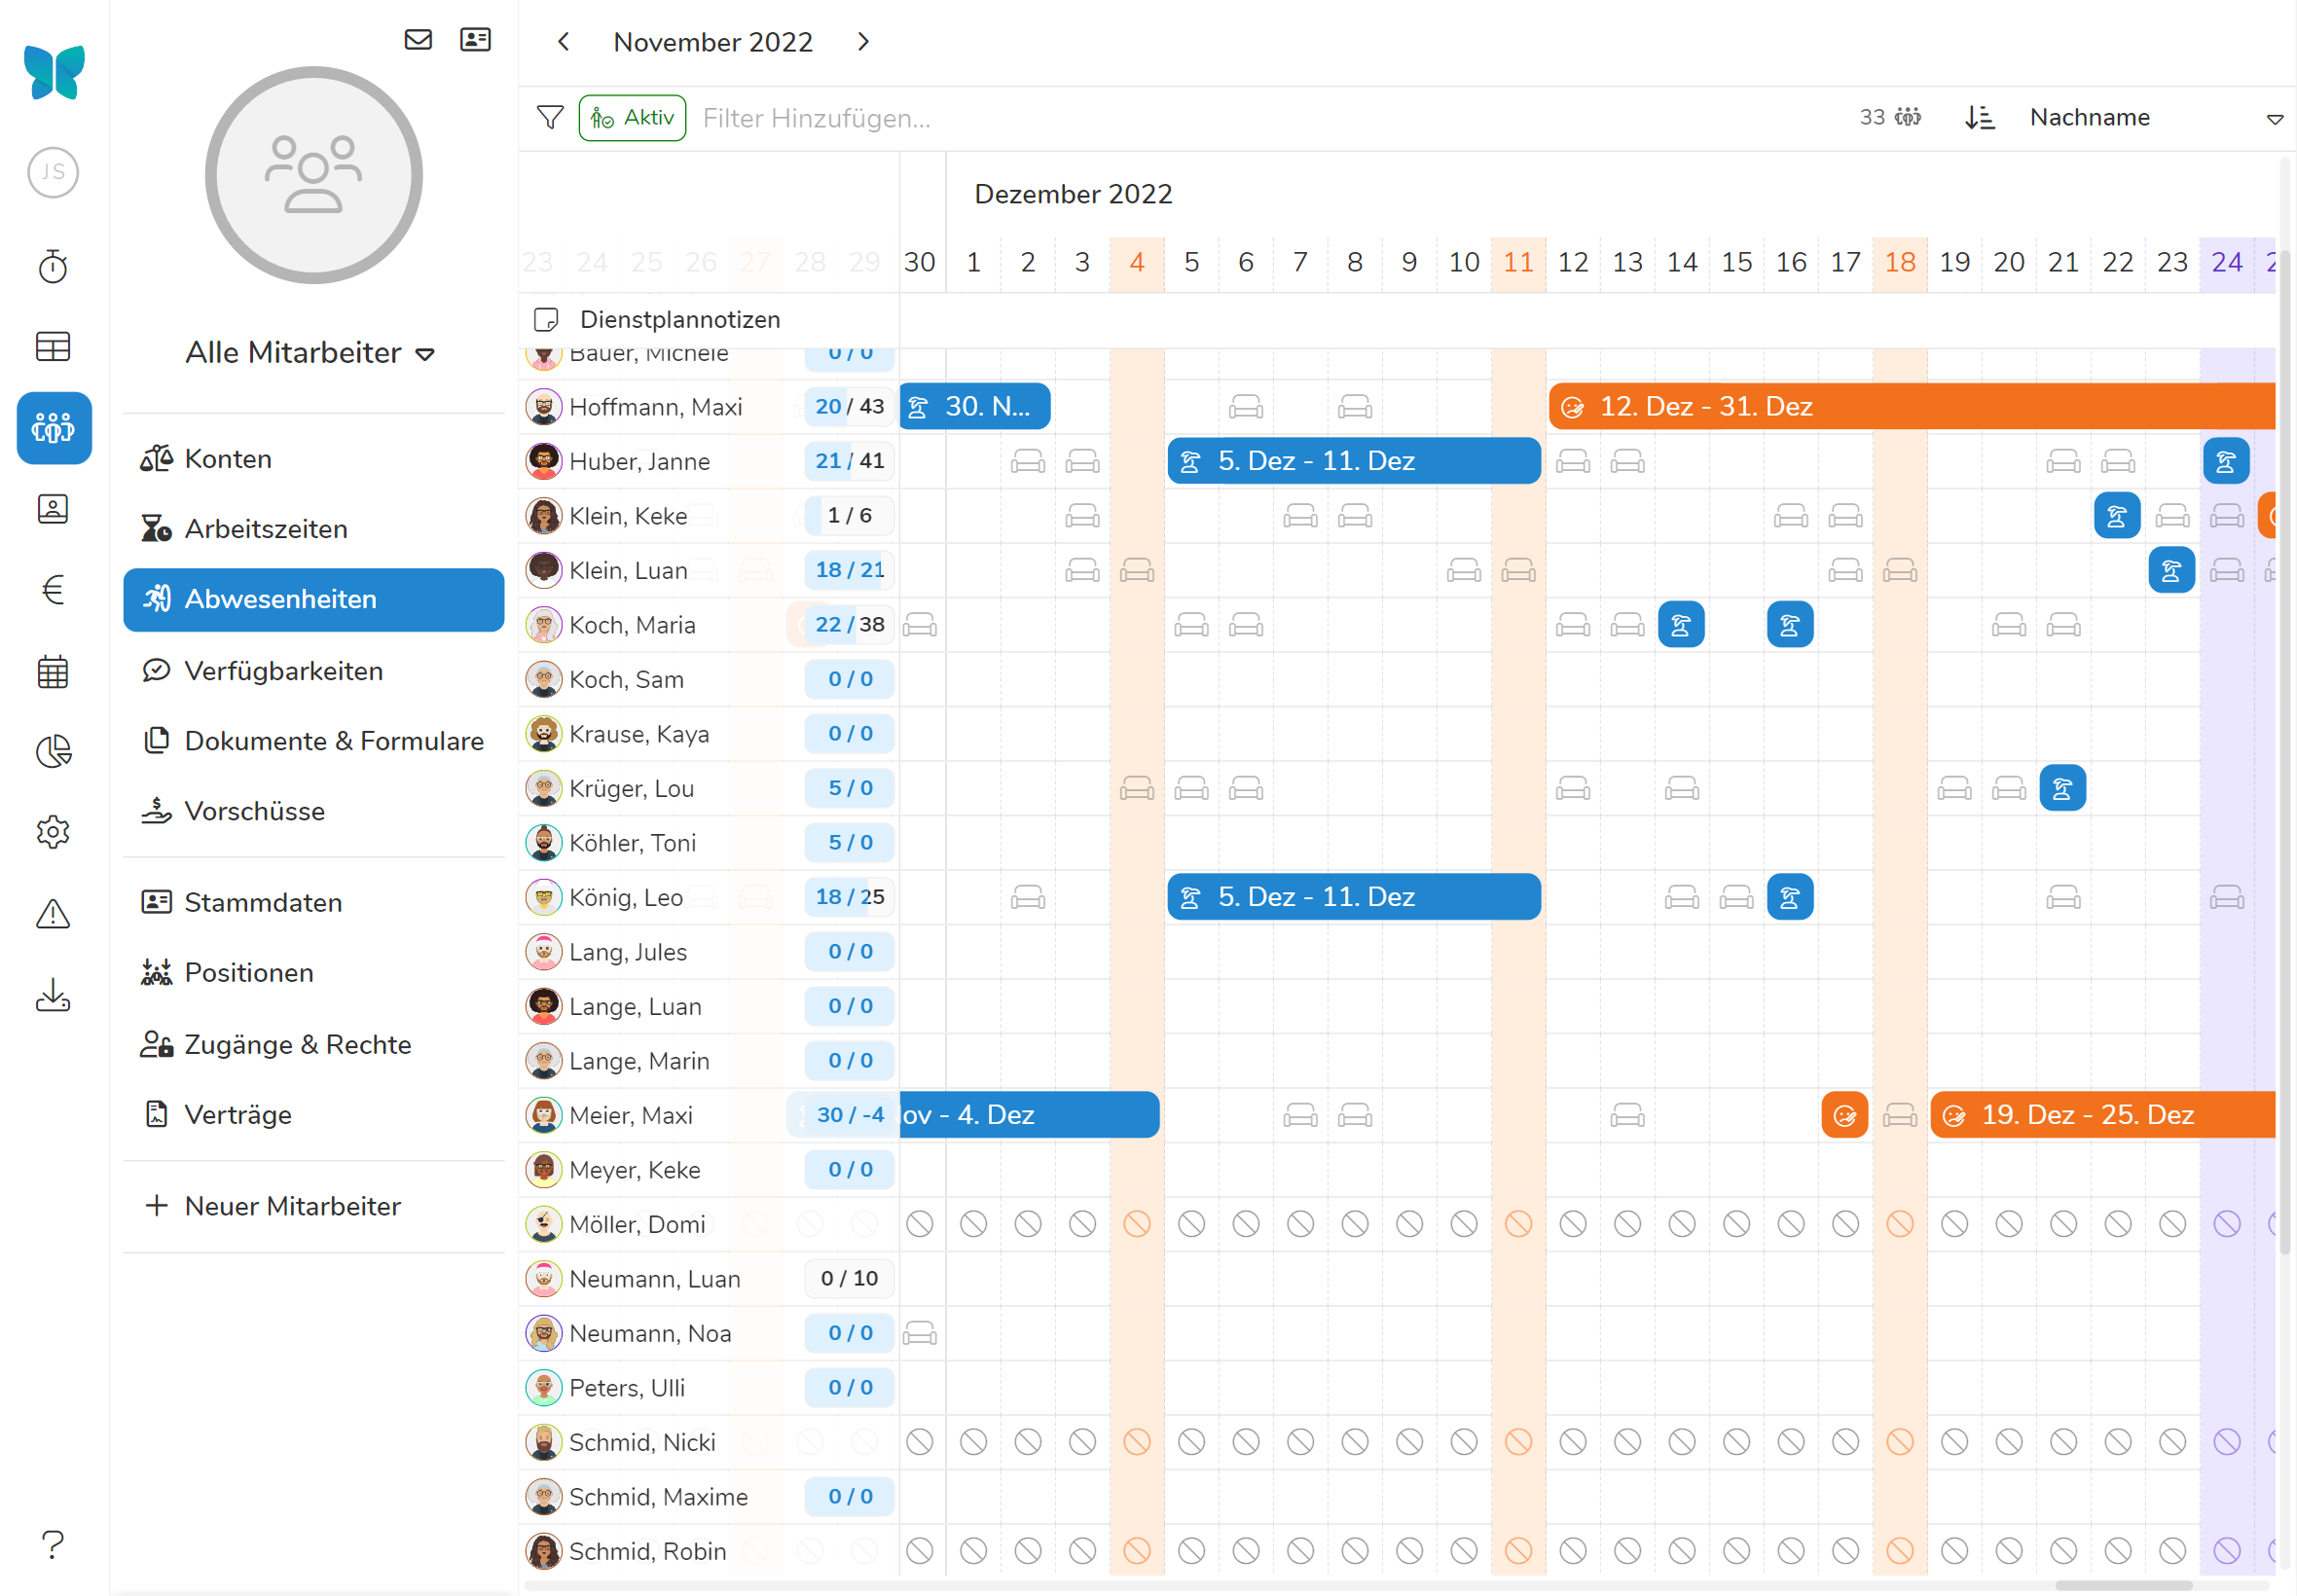Viewport: 2297px width, 1596px height.
Task: Open the stopwatch time tracking icon
Action: [x=53, y=267]
